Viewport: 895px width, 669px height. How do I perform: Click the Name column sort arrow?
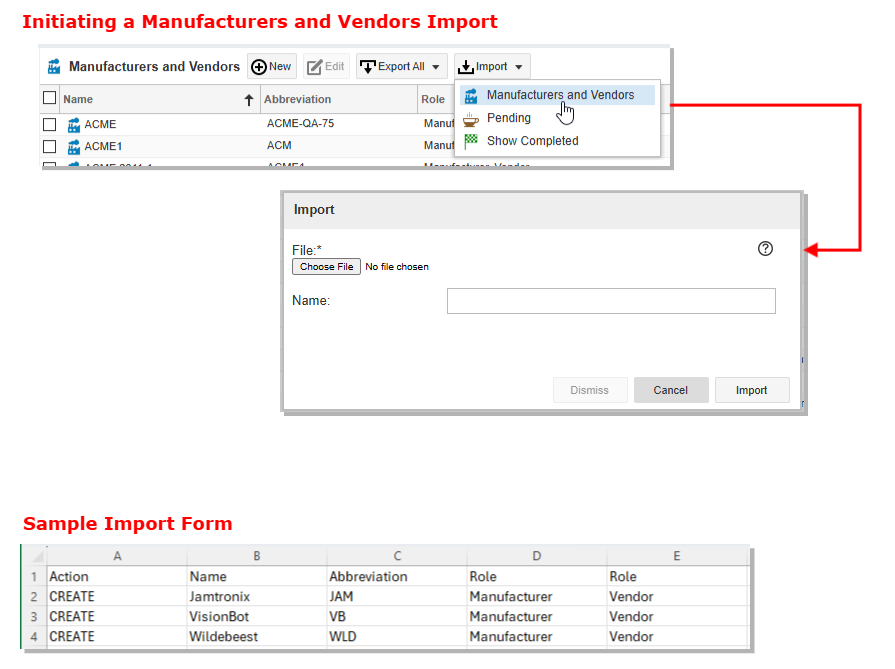(248, 100)
